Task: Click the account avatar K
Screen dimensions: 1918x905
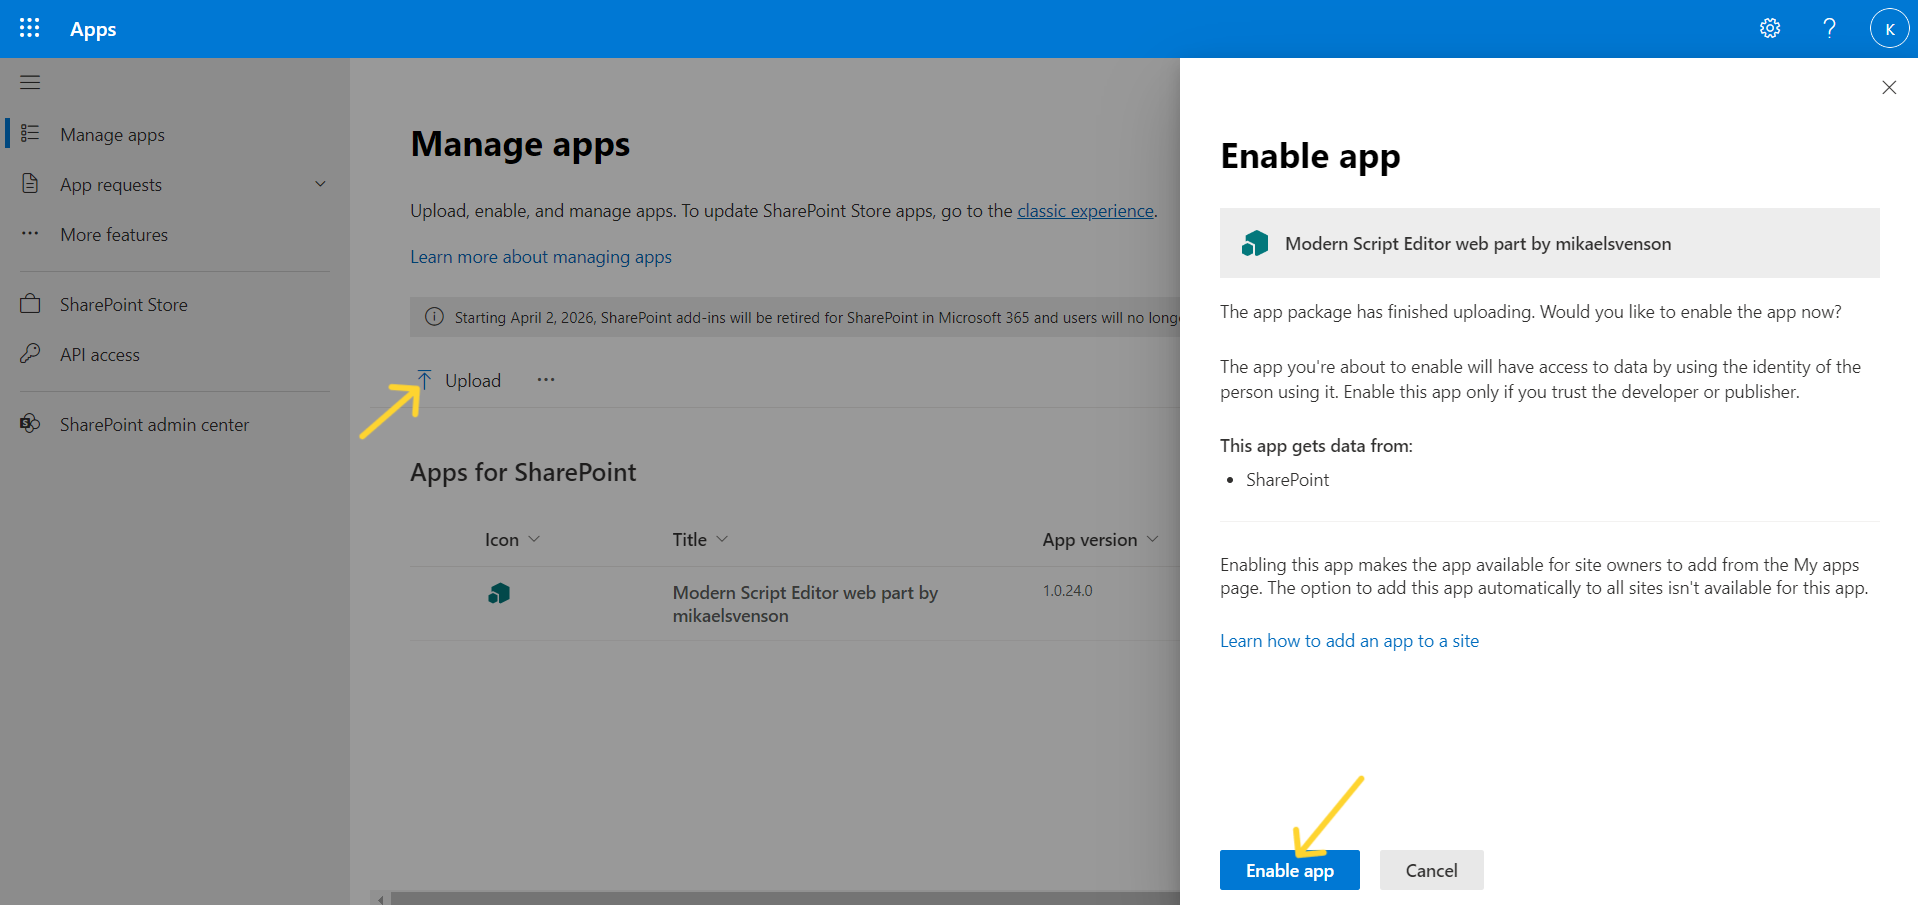Action: point(1888,28)
